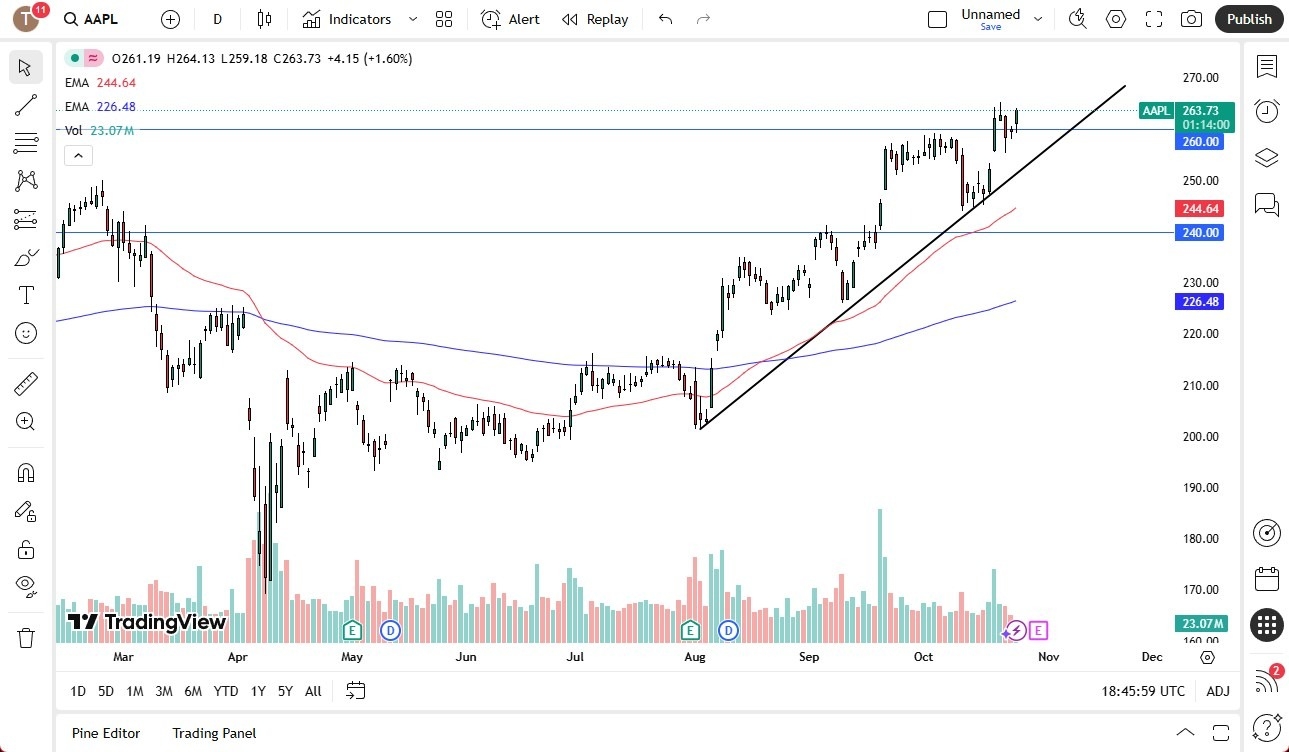Expand the Indicators dropdown arrow
Image resolution: width=1289 pixels, height=752 pixels.
coord(411,19)
